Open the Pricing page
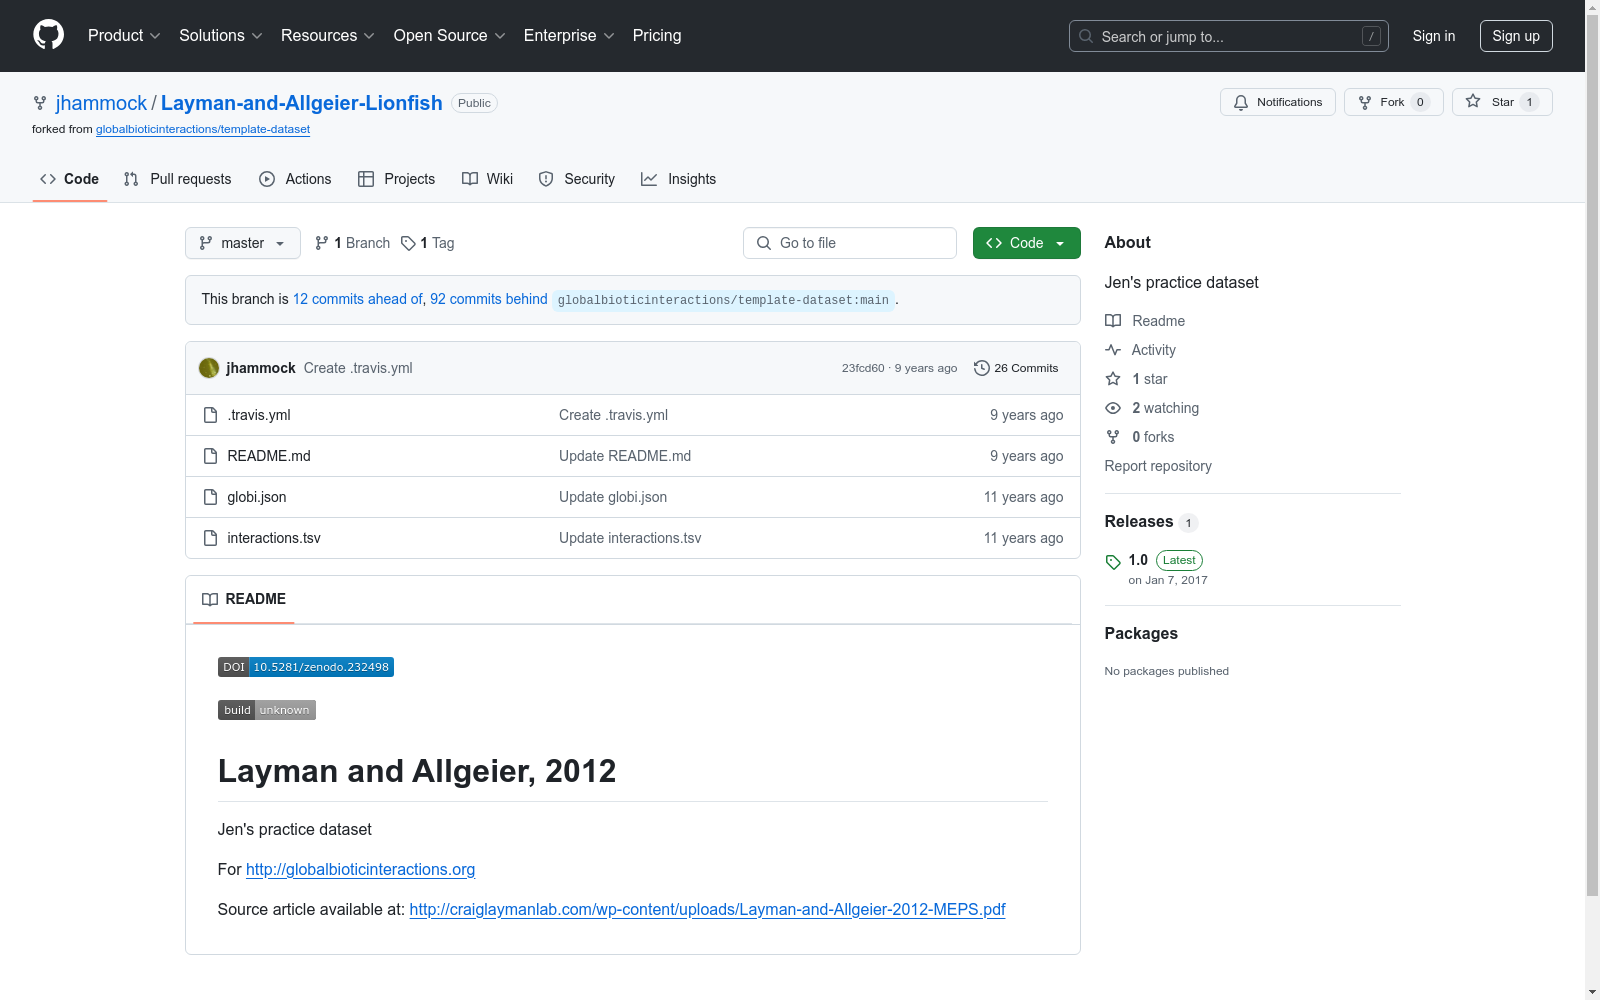The height and width of the screenshot is (1000, 1600). (657, 36)
